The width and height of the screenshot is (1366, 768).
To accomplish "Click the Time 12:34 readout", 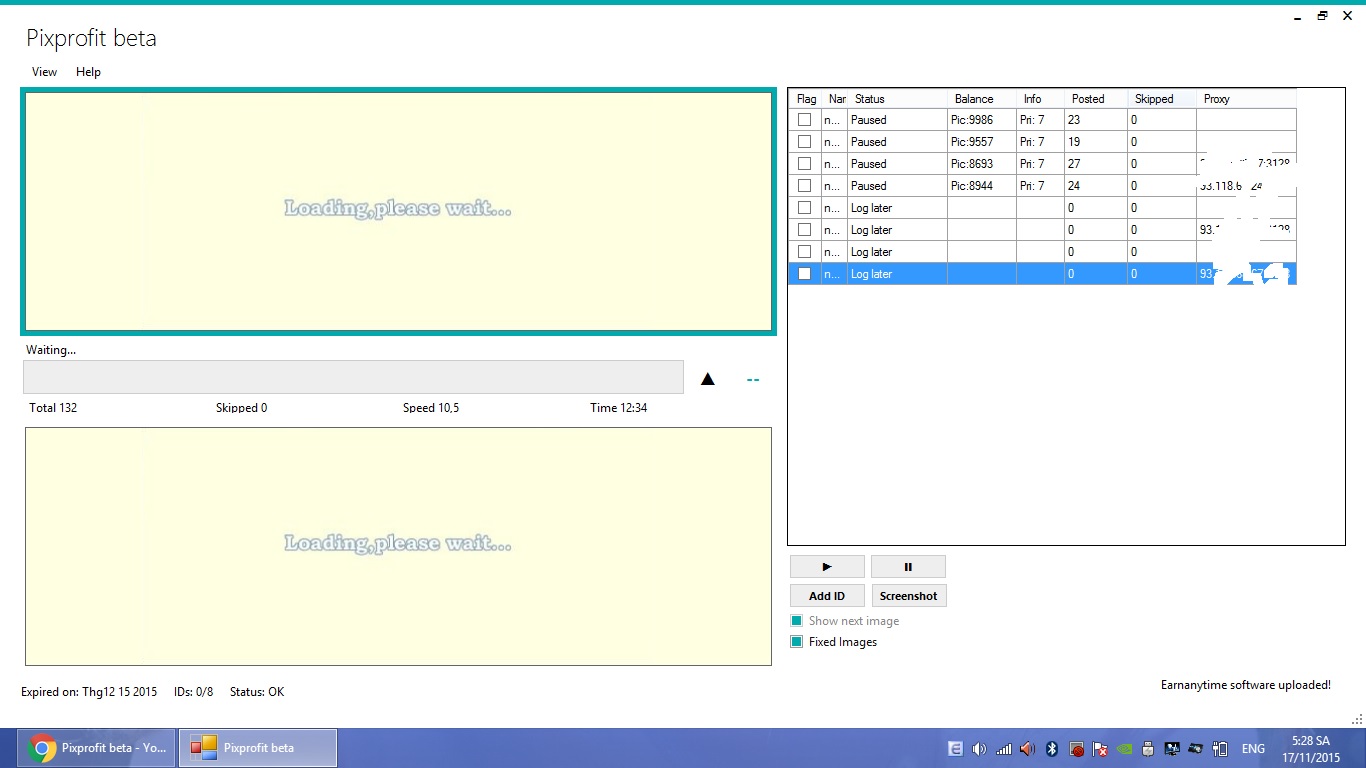I will (x=619, y=408).
